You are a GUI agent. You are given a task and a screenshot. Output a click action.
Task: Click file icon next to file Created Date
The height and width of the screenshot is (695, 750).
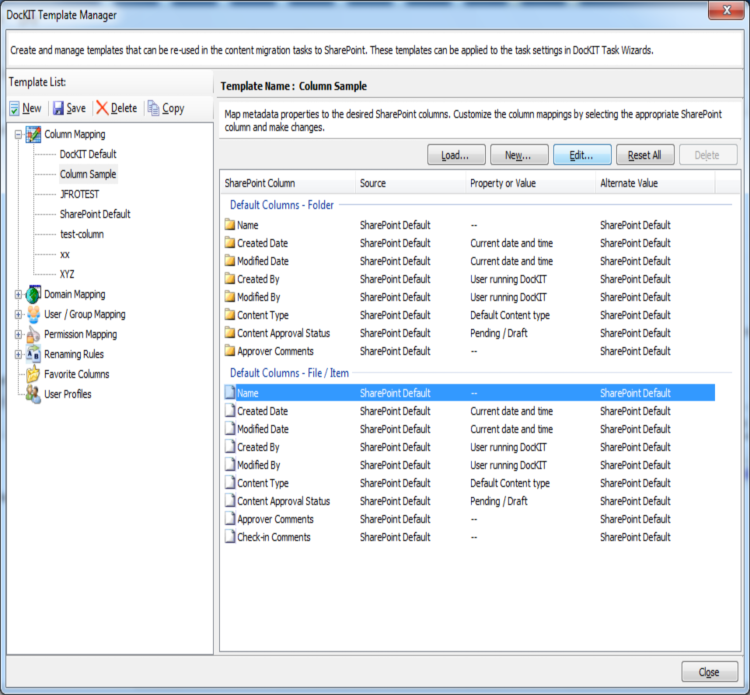point(230,411)
